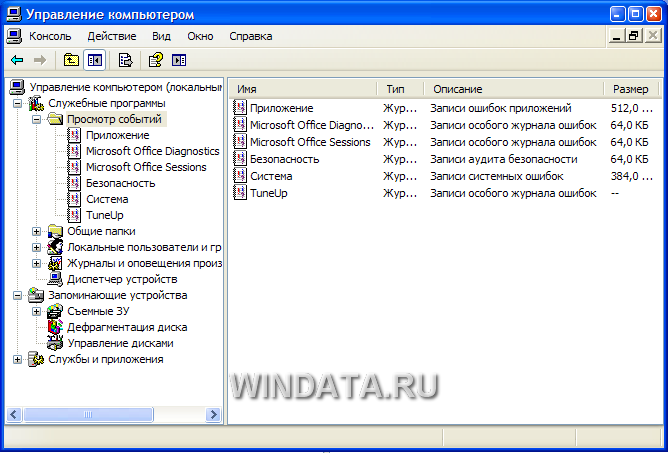Open the Действие menu

pyautogui.click(x=112, y=36)
